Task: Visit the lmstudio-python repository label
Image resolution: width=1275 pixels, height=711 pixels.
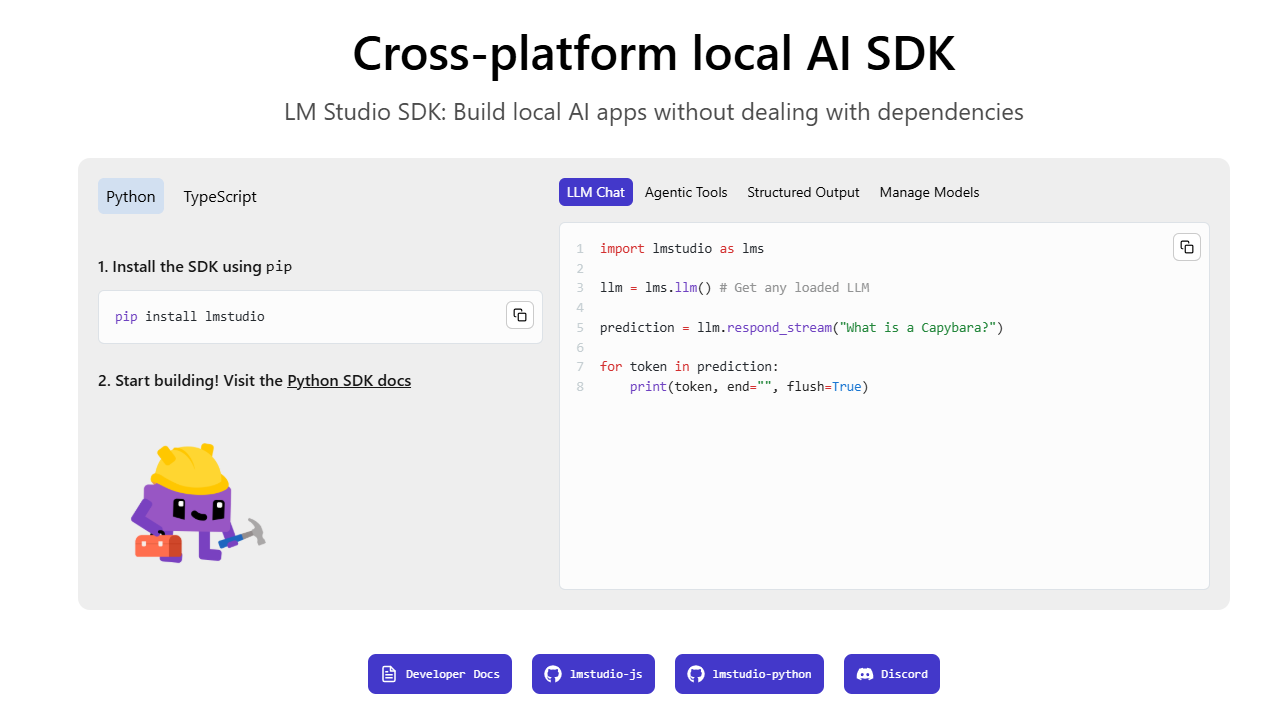Action: coord(762,674)
